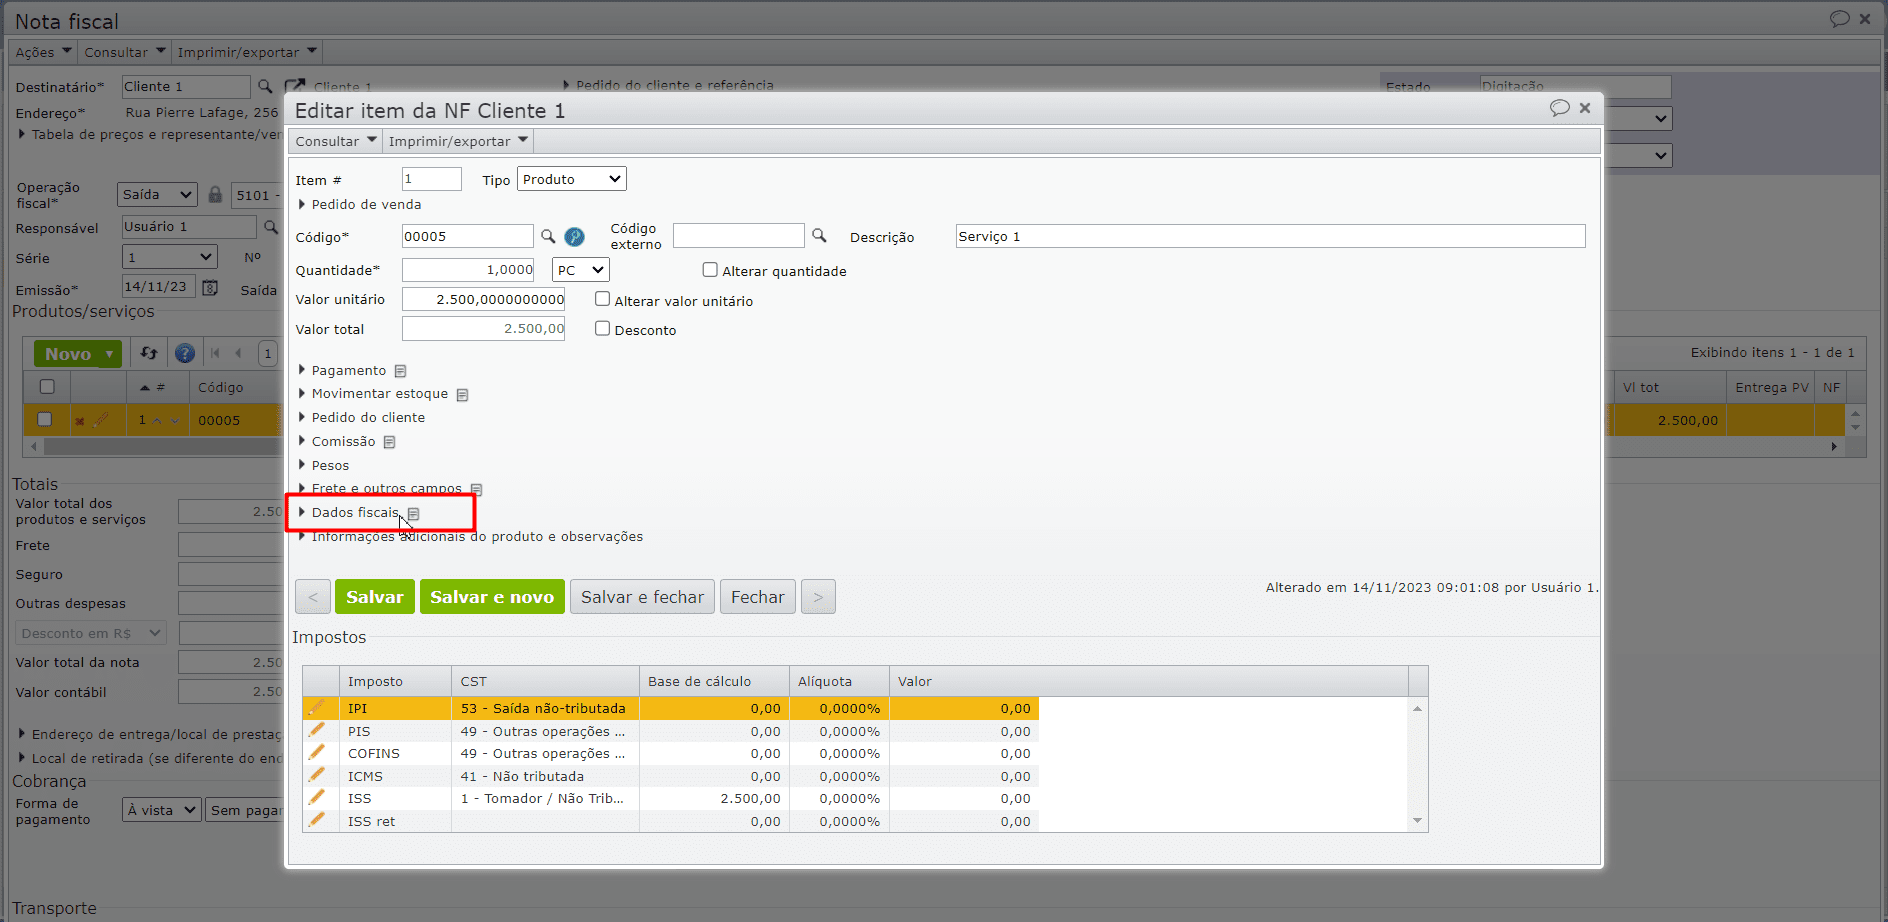Click the pencil edit icon in ISS row
This screenshot has width=1888, height=922.
tap(317, 798)
